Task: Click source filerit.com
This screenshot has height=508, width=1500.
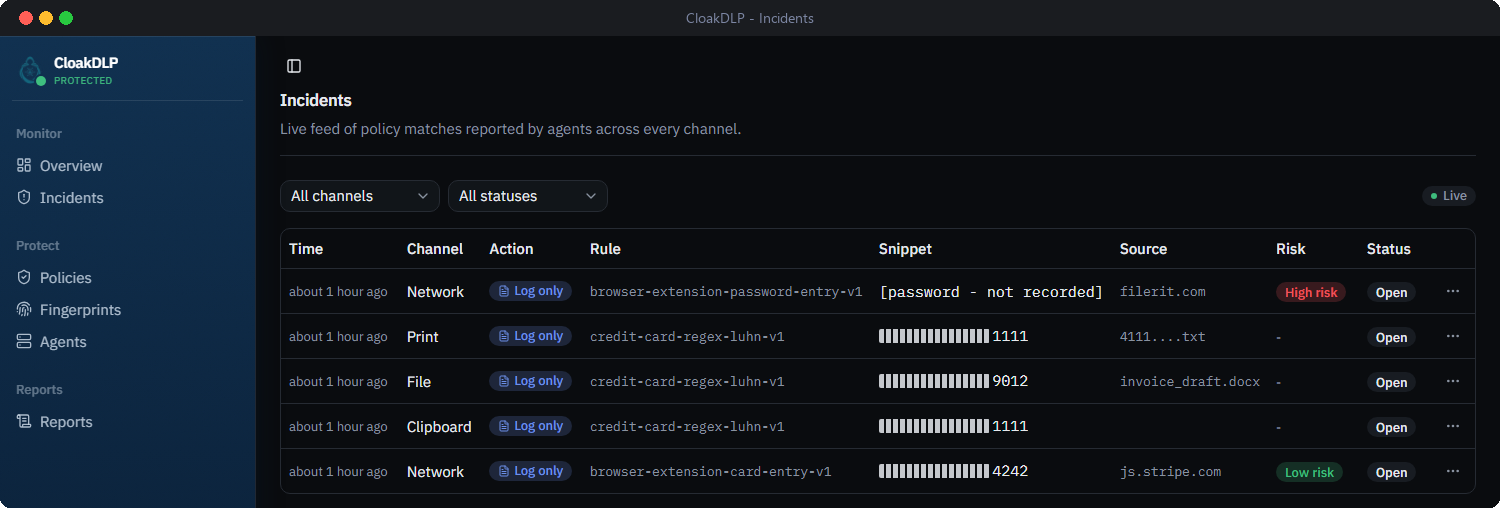Action: click(x=1163, y=292)
